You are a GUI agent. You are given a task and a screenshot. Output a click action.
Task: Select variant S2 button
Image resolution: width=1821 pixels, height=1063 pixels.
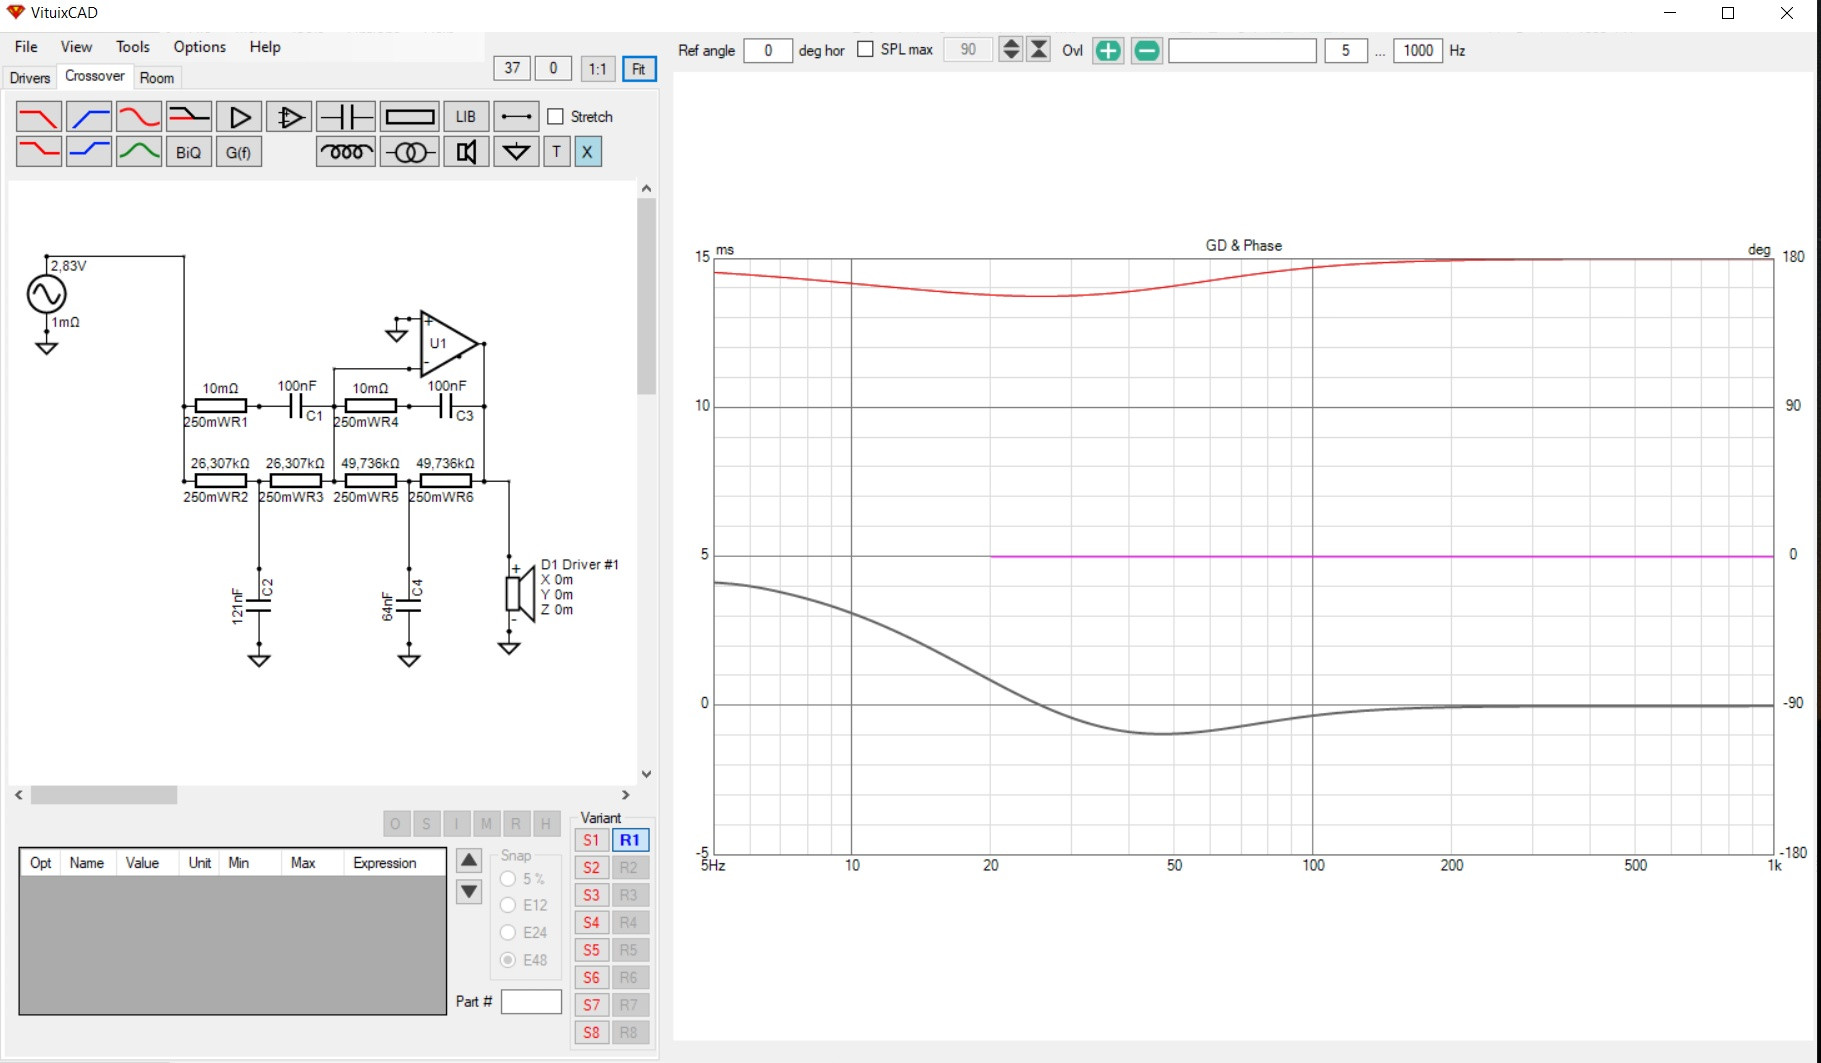click(591, 868)
